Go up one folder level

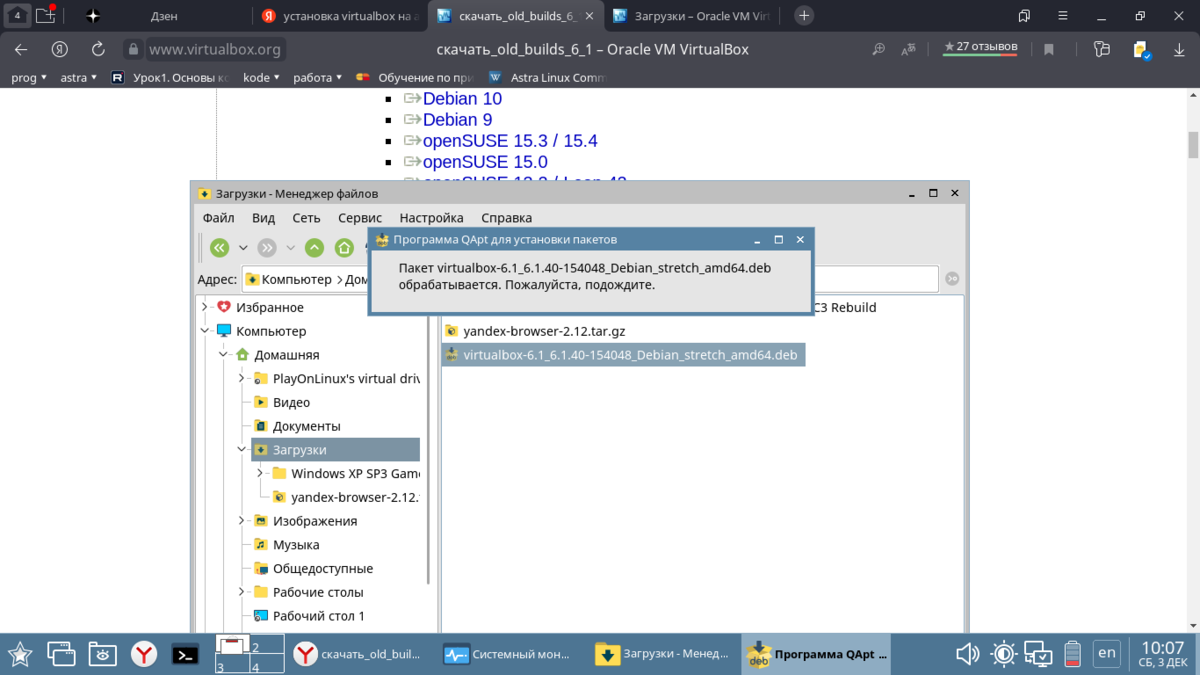(315, 248)
